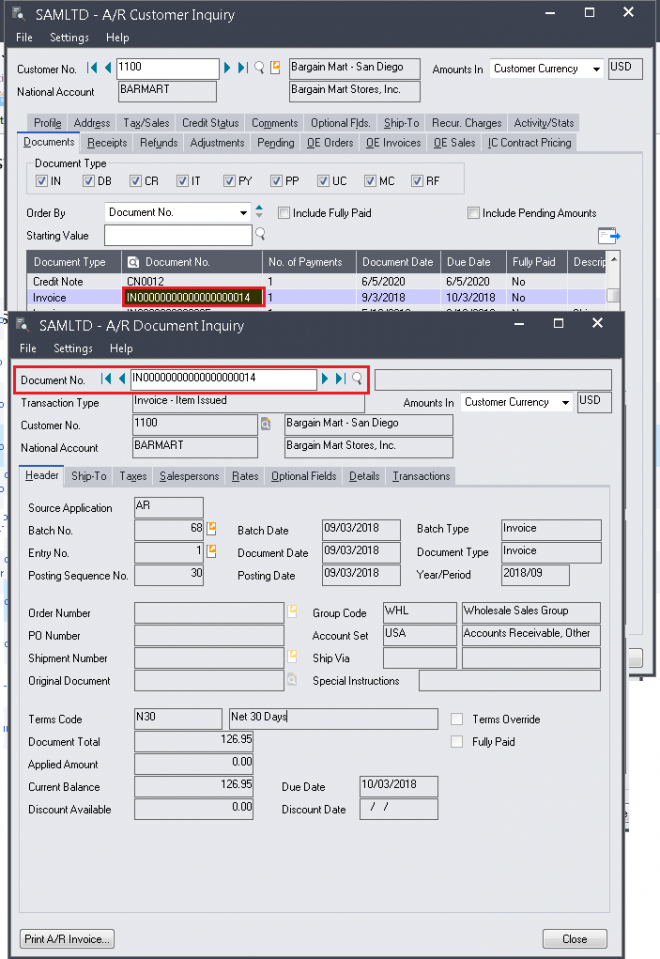Drill down on Batch No. 68 icon
Image resolution: width=660 pixels, height=959 pixels.
click(x=211, y=529)
